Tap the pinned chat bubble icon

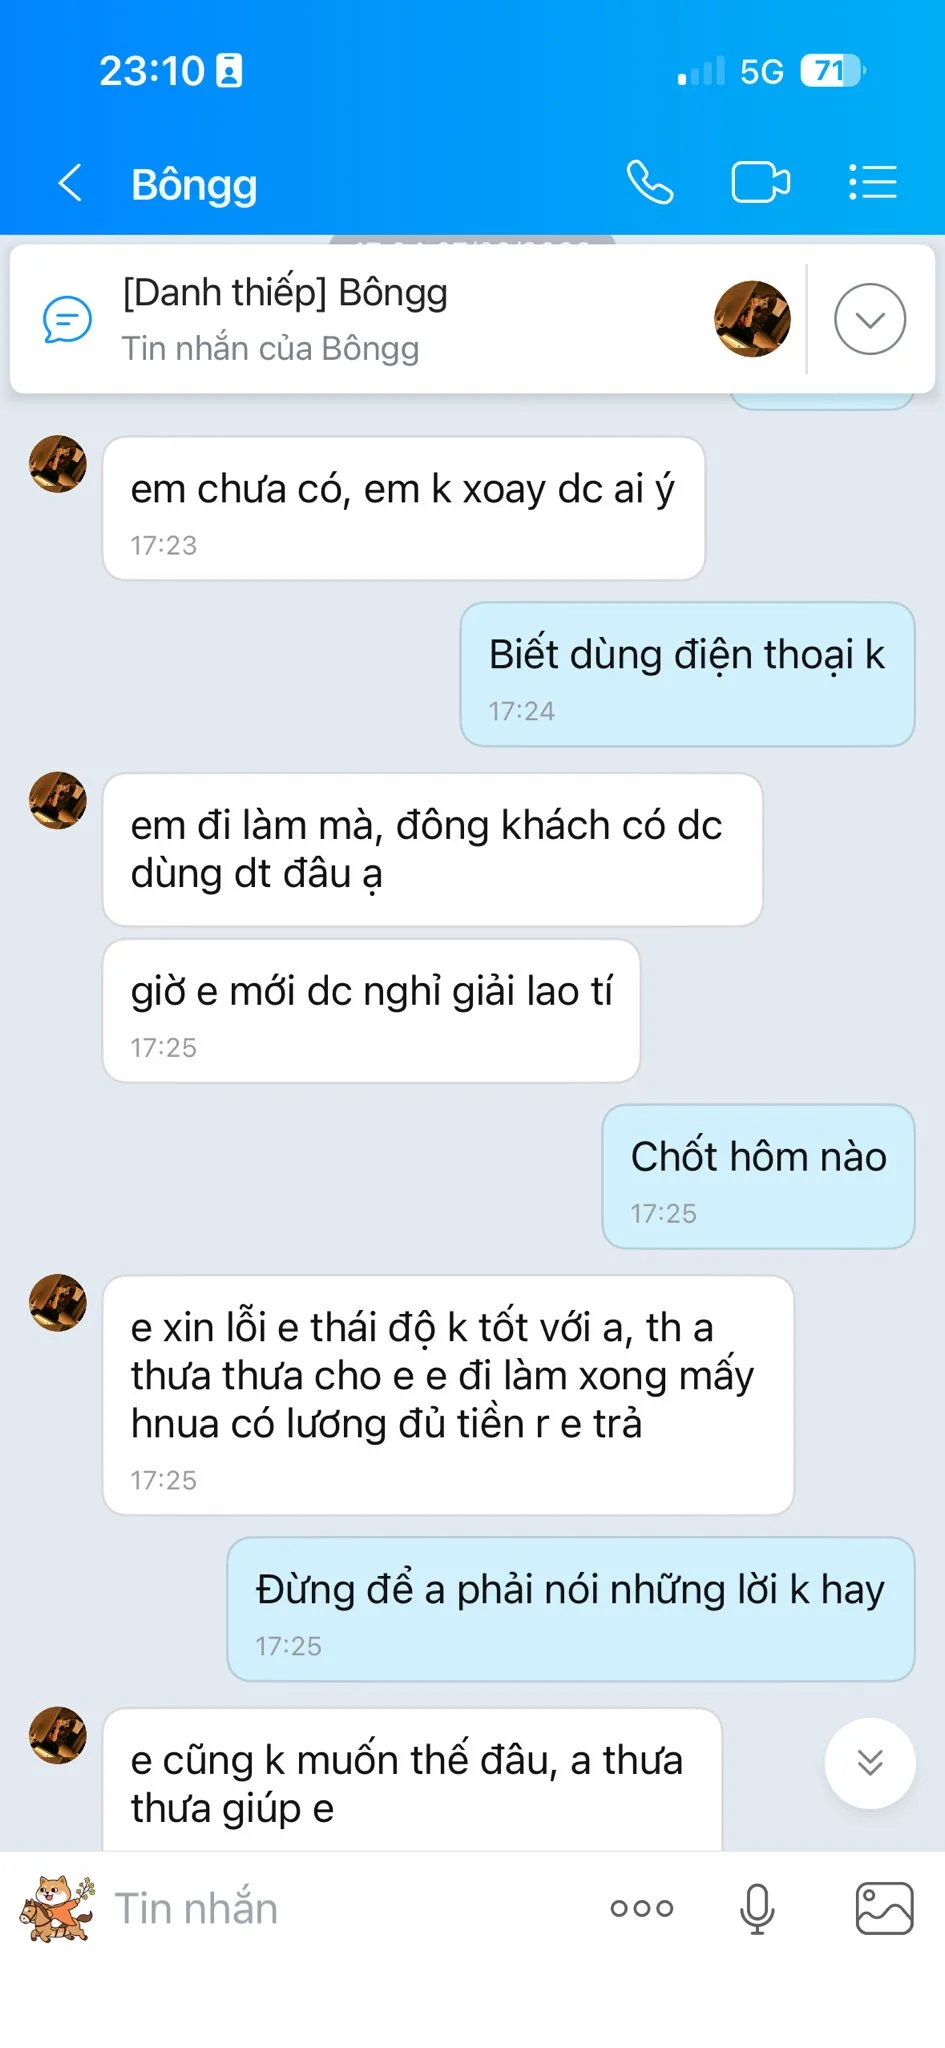(67, 320)
